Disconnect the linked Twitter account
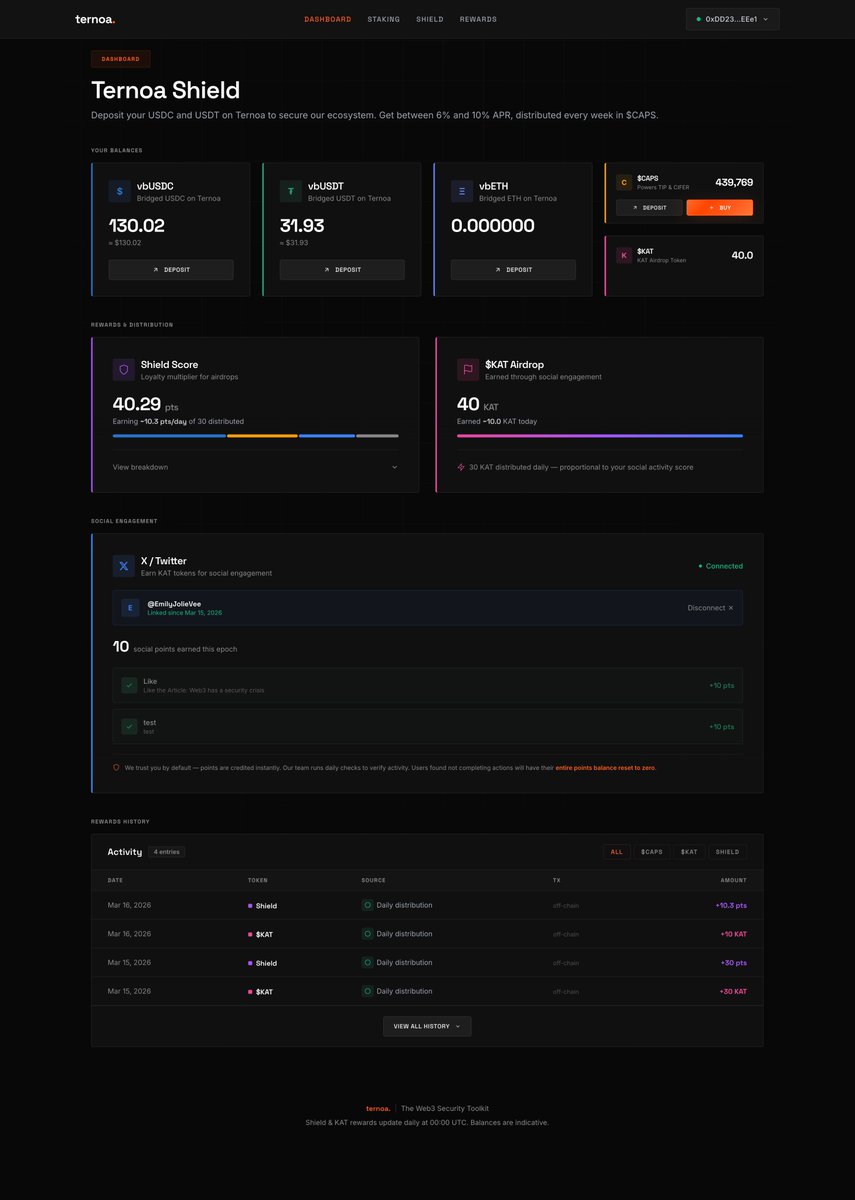855x1200 pixels. (710, 608)
